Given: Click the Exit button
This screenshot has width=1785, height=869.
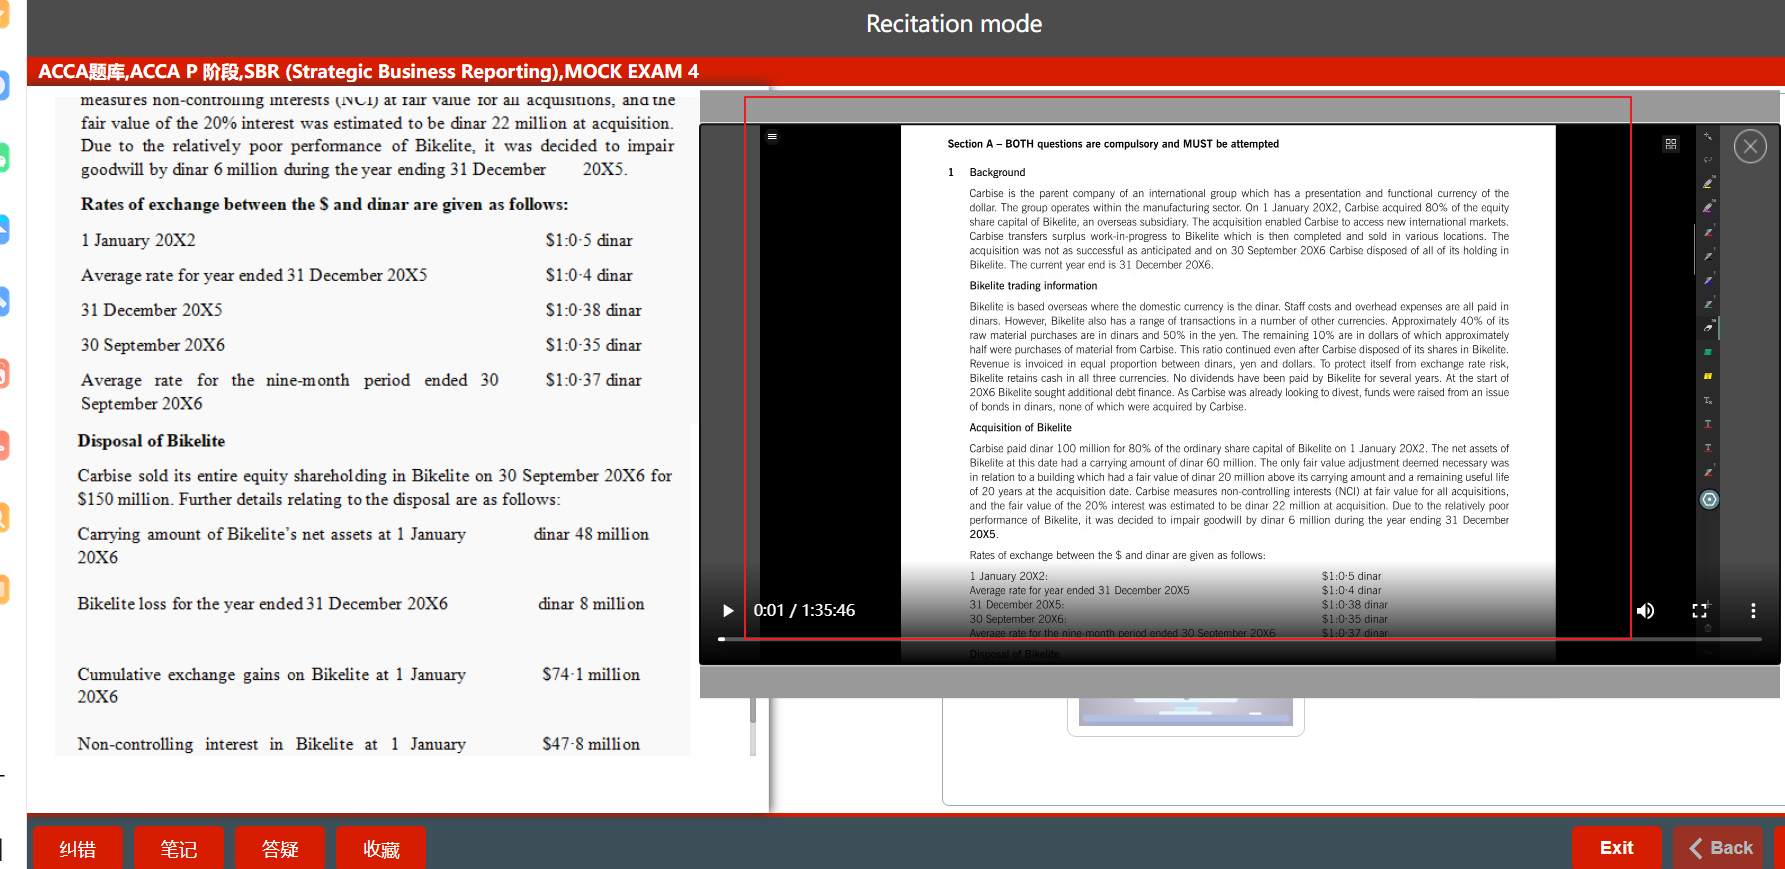Looking at the screenshot, I should (1616, 848).
